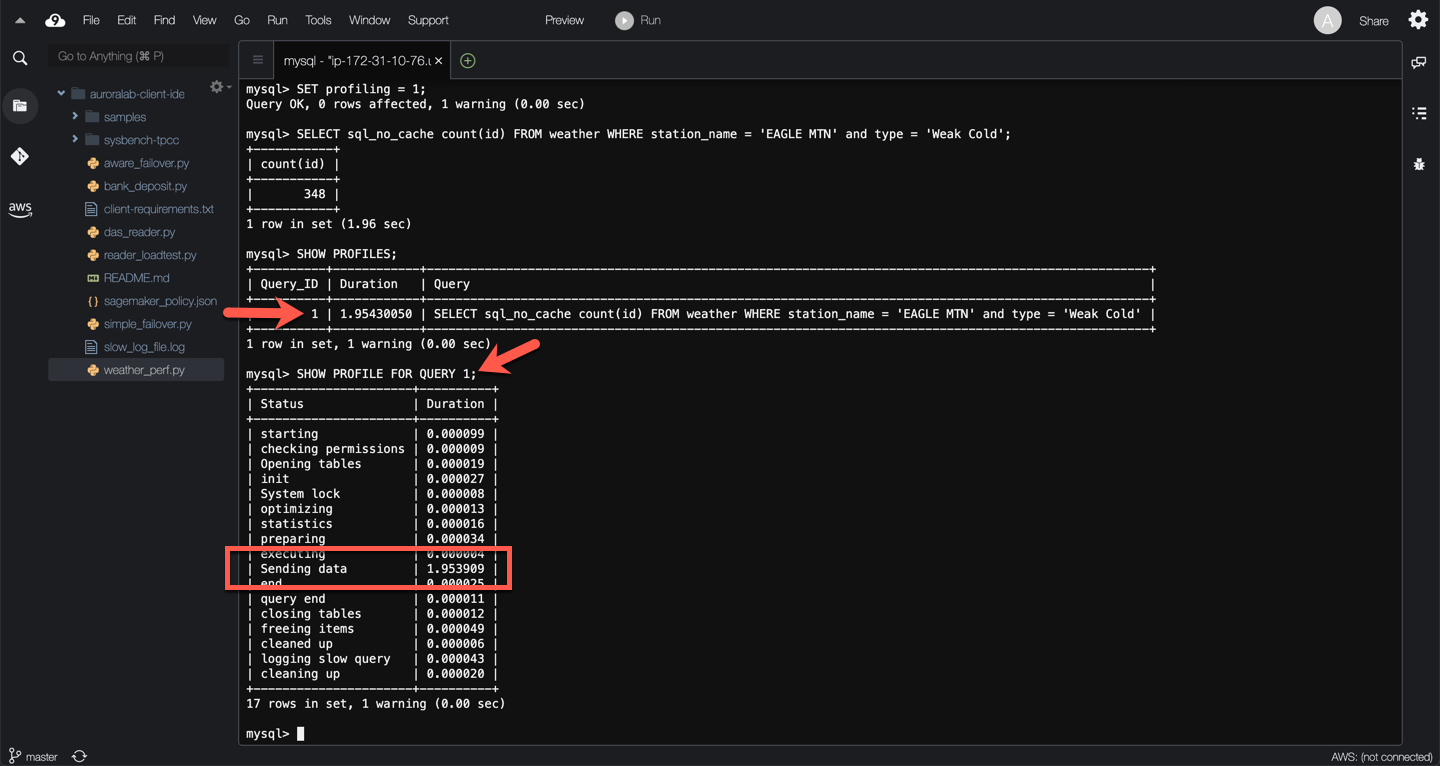The height and width of the screenshot is (766, 1440).
Task: Open the search panel magnifier icon
Action: point(20,58)
